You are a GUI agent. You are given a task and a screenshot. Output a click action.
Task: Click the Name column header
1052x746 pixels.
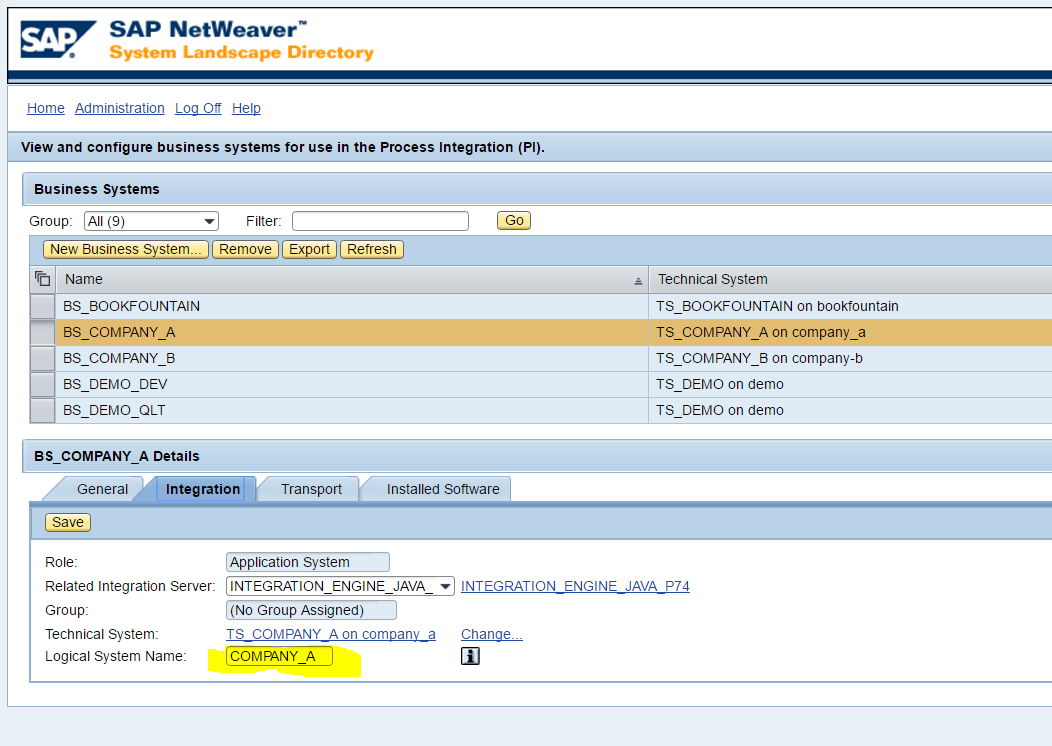[352, 279]
